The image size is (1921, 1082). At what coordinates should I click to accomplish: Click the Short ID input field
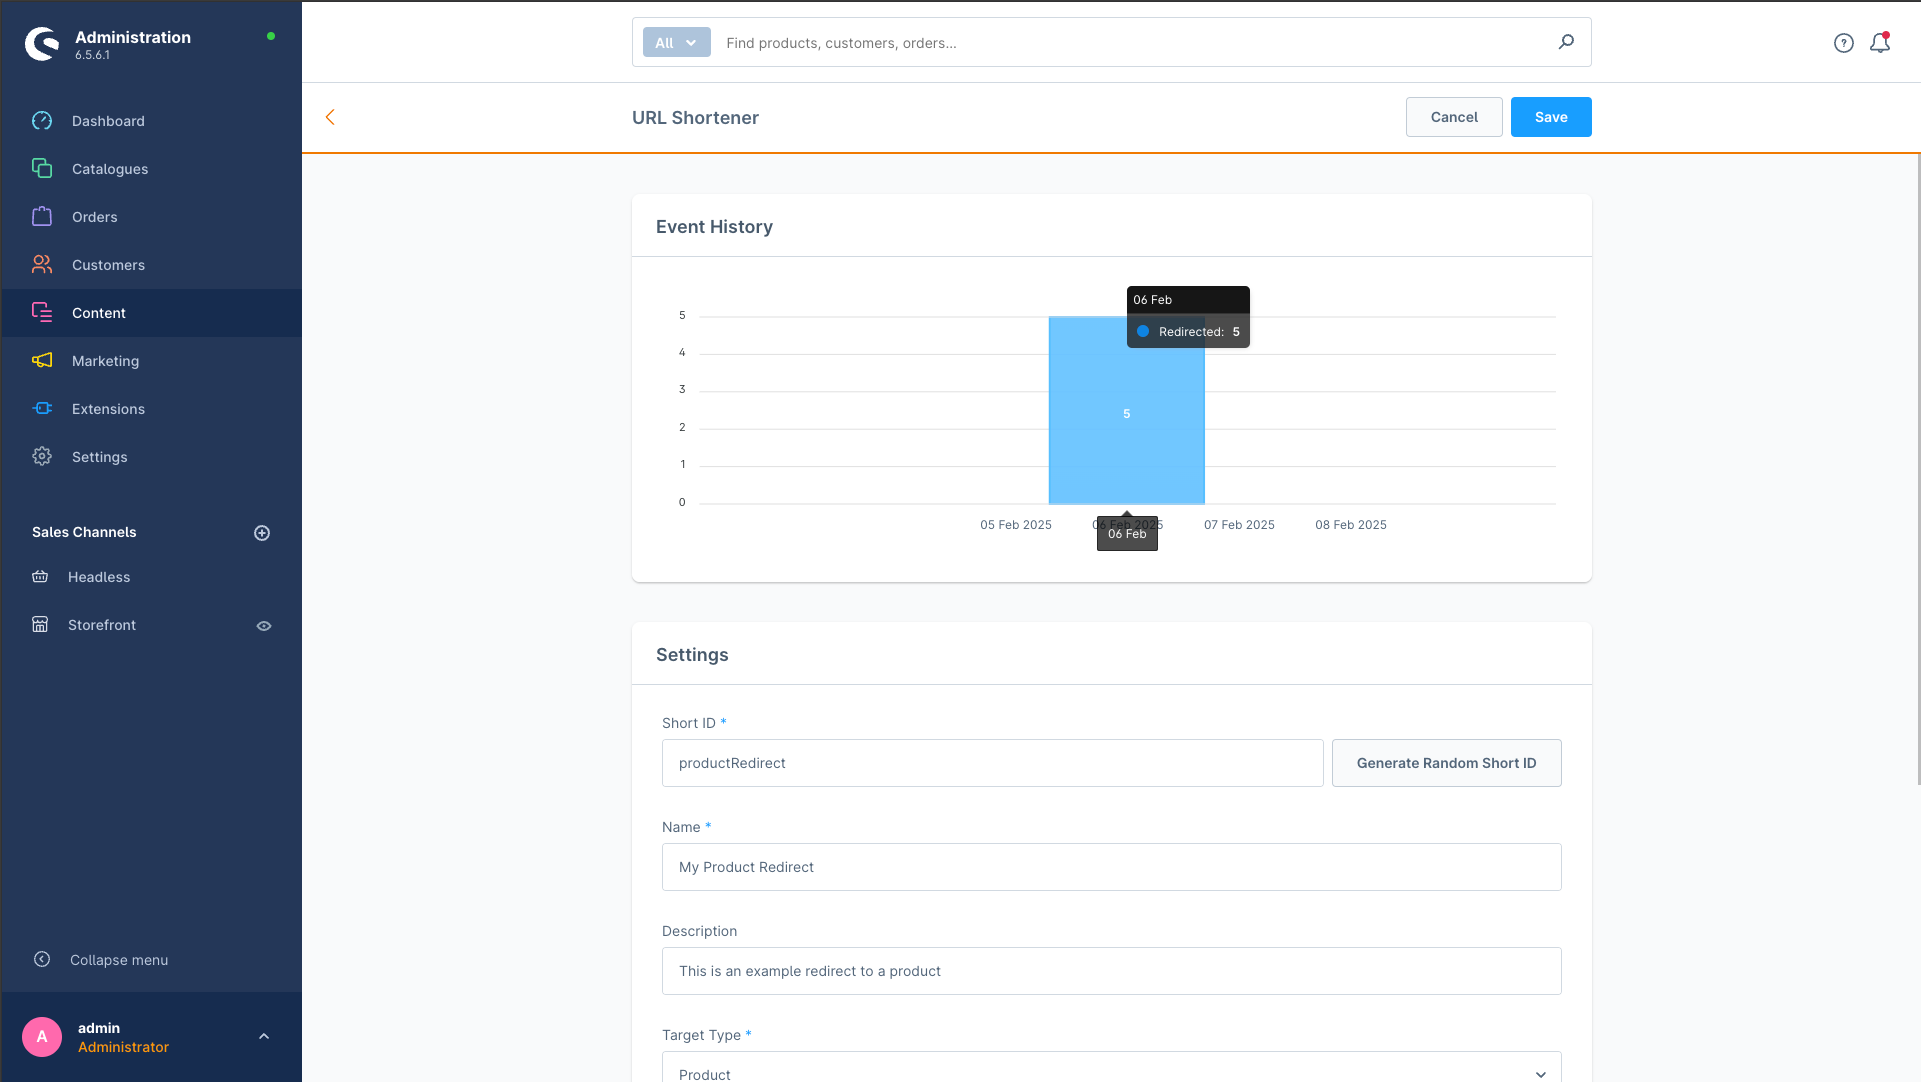point(993,763)
